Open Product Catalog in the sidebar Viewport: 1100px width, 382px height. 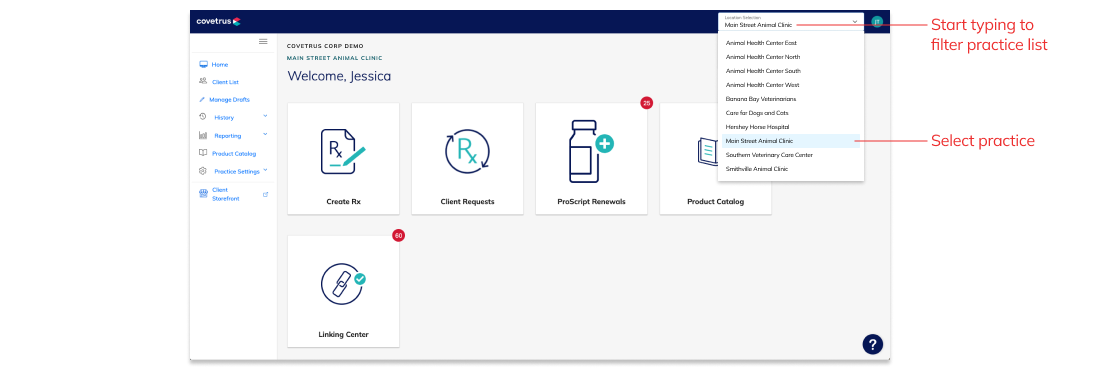click(233, 154)
